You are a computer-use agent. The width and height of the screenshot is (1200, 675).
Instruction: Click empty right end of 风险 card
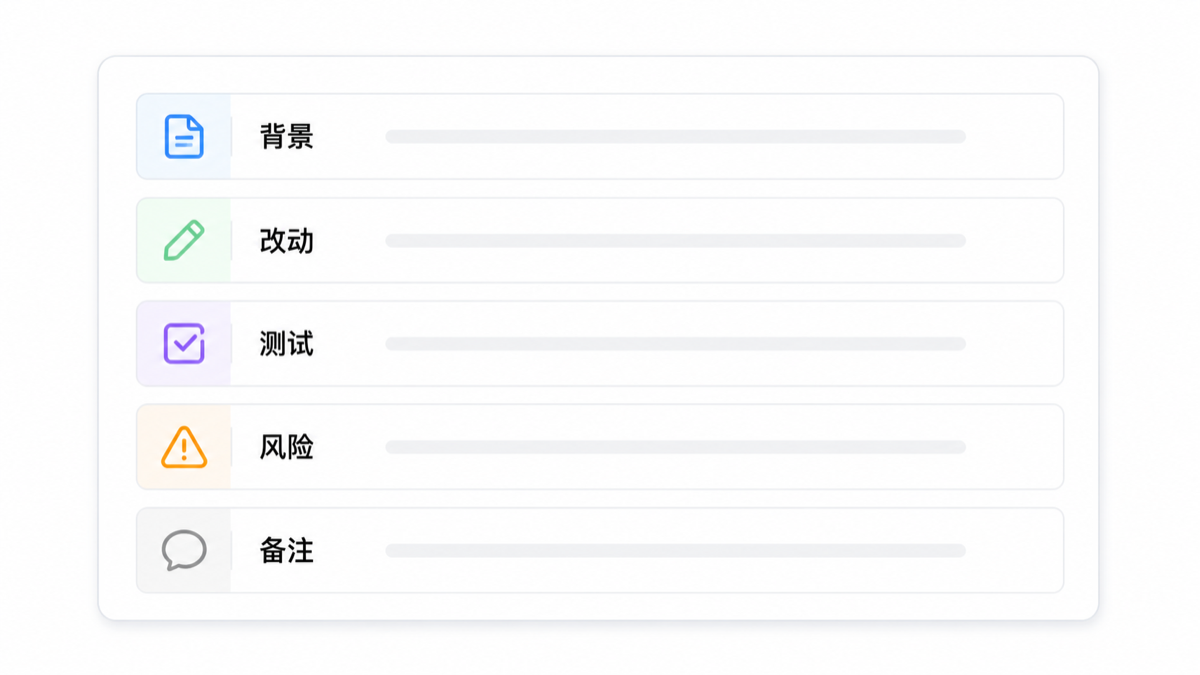(1014, 447)
